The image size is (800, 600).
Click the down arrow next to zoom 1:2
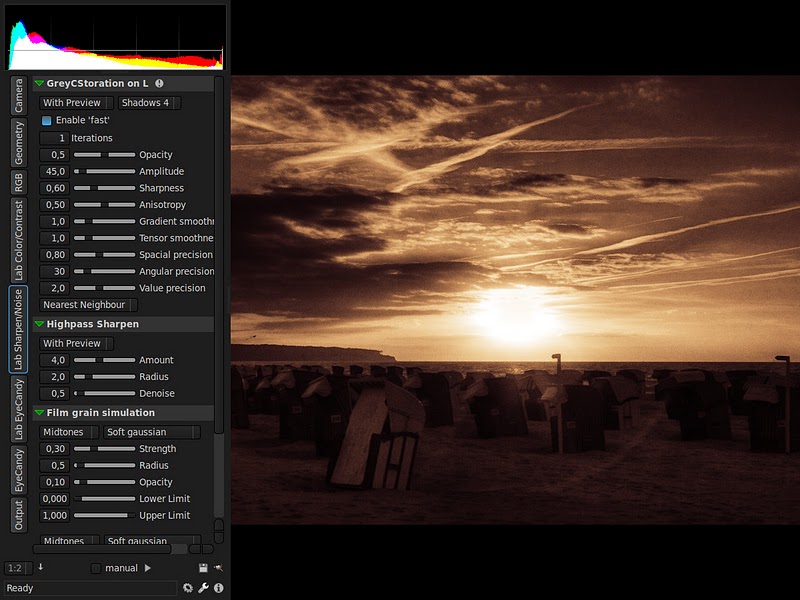coord(41,567)
